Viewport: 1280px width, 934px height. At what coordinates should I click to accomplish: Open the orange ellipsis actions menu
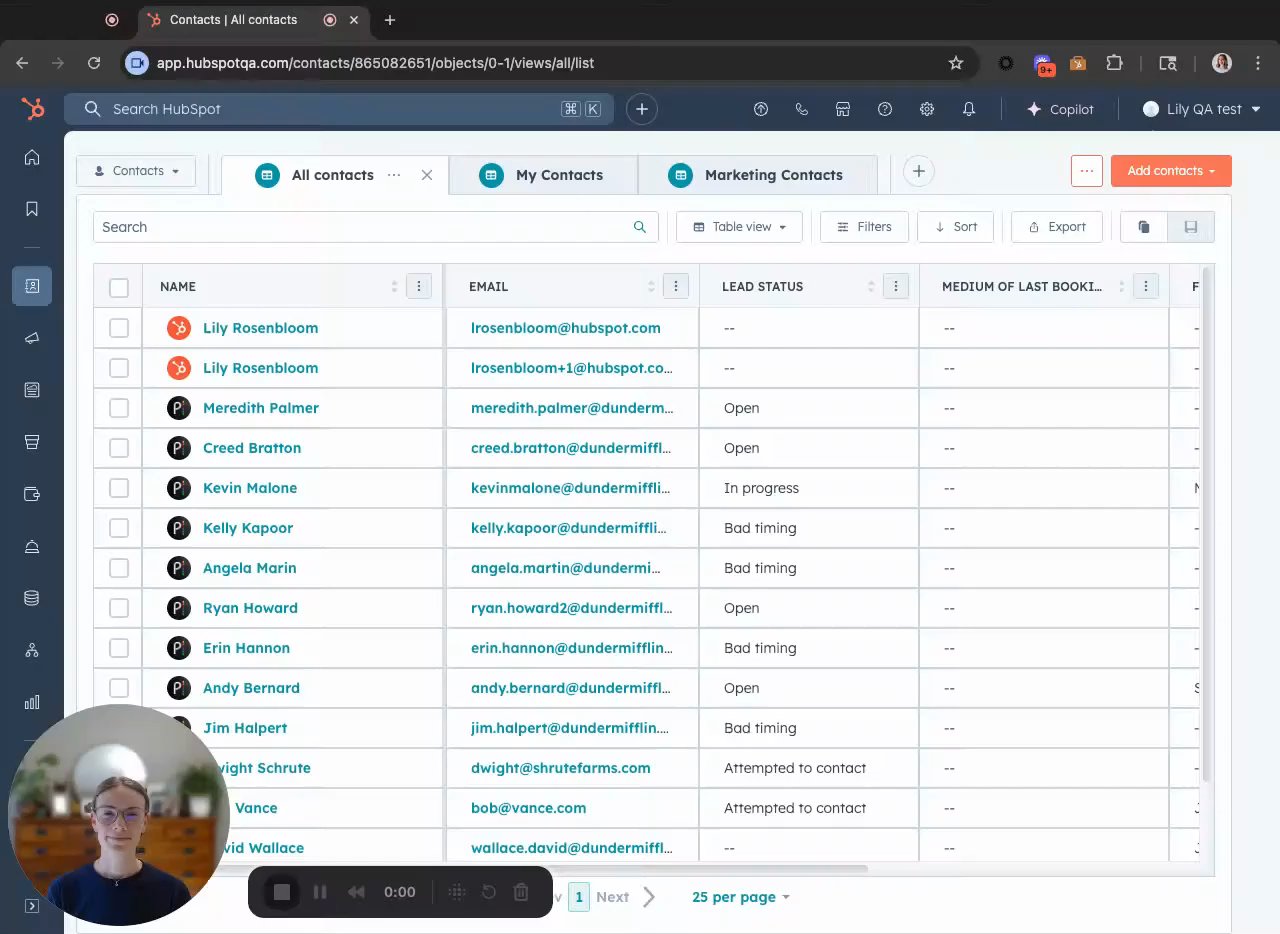[1087, 171]
